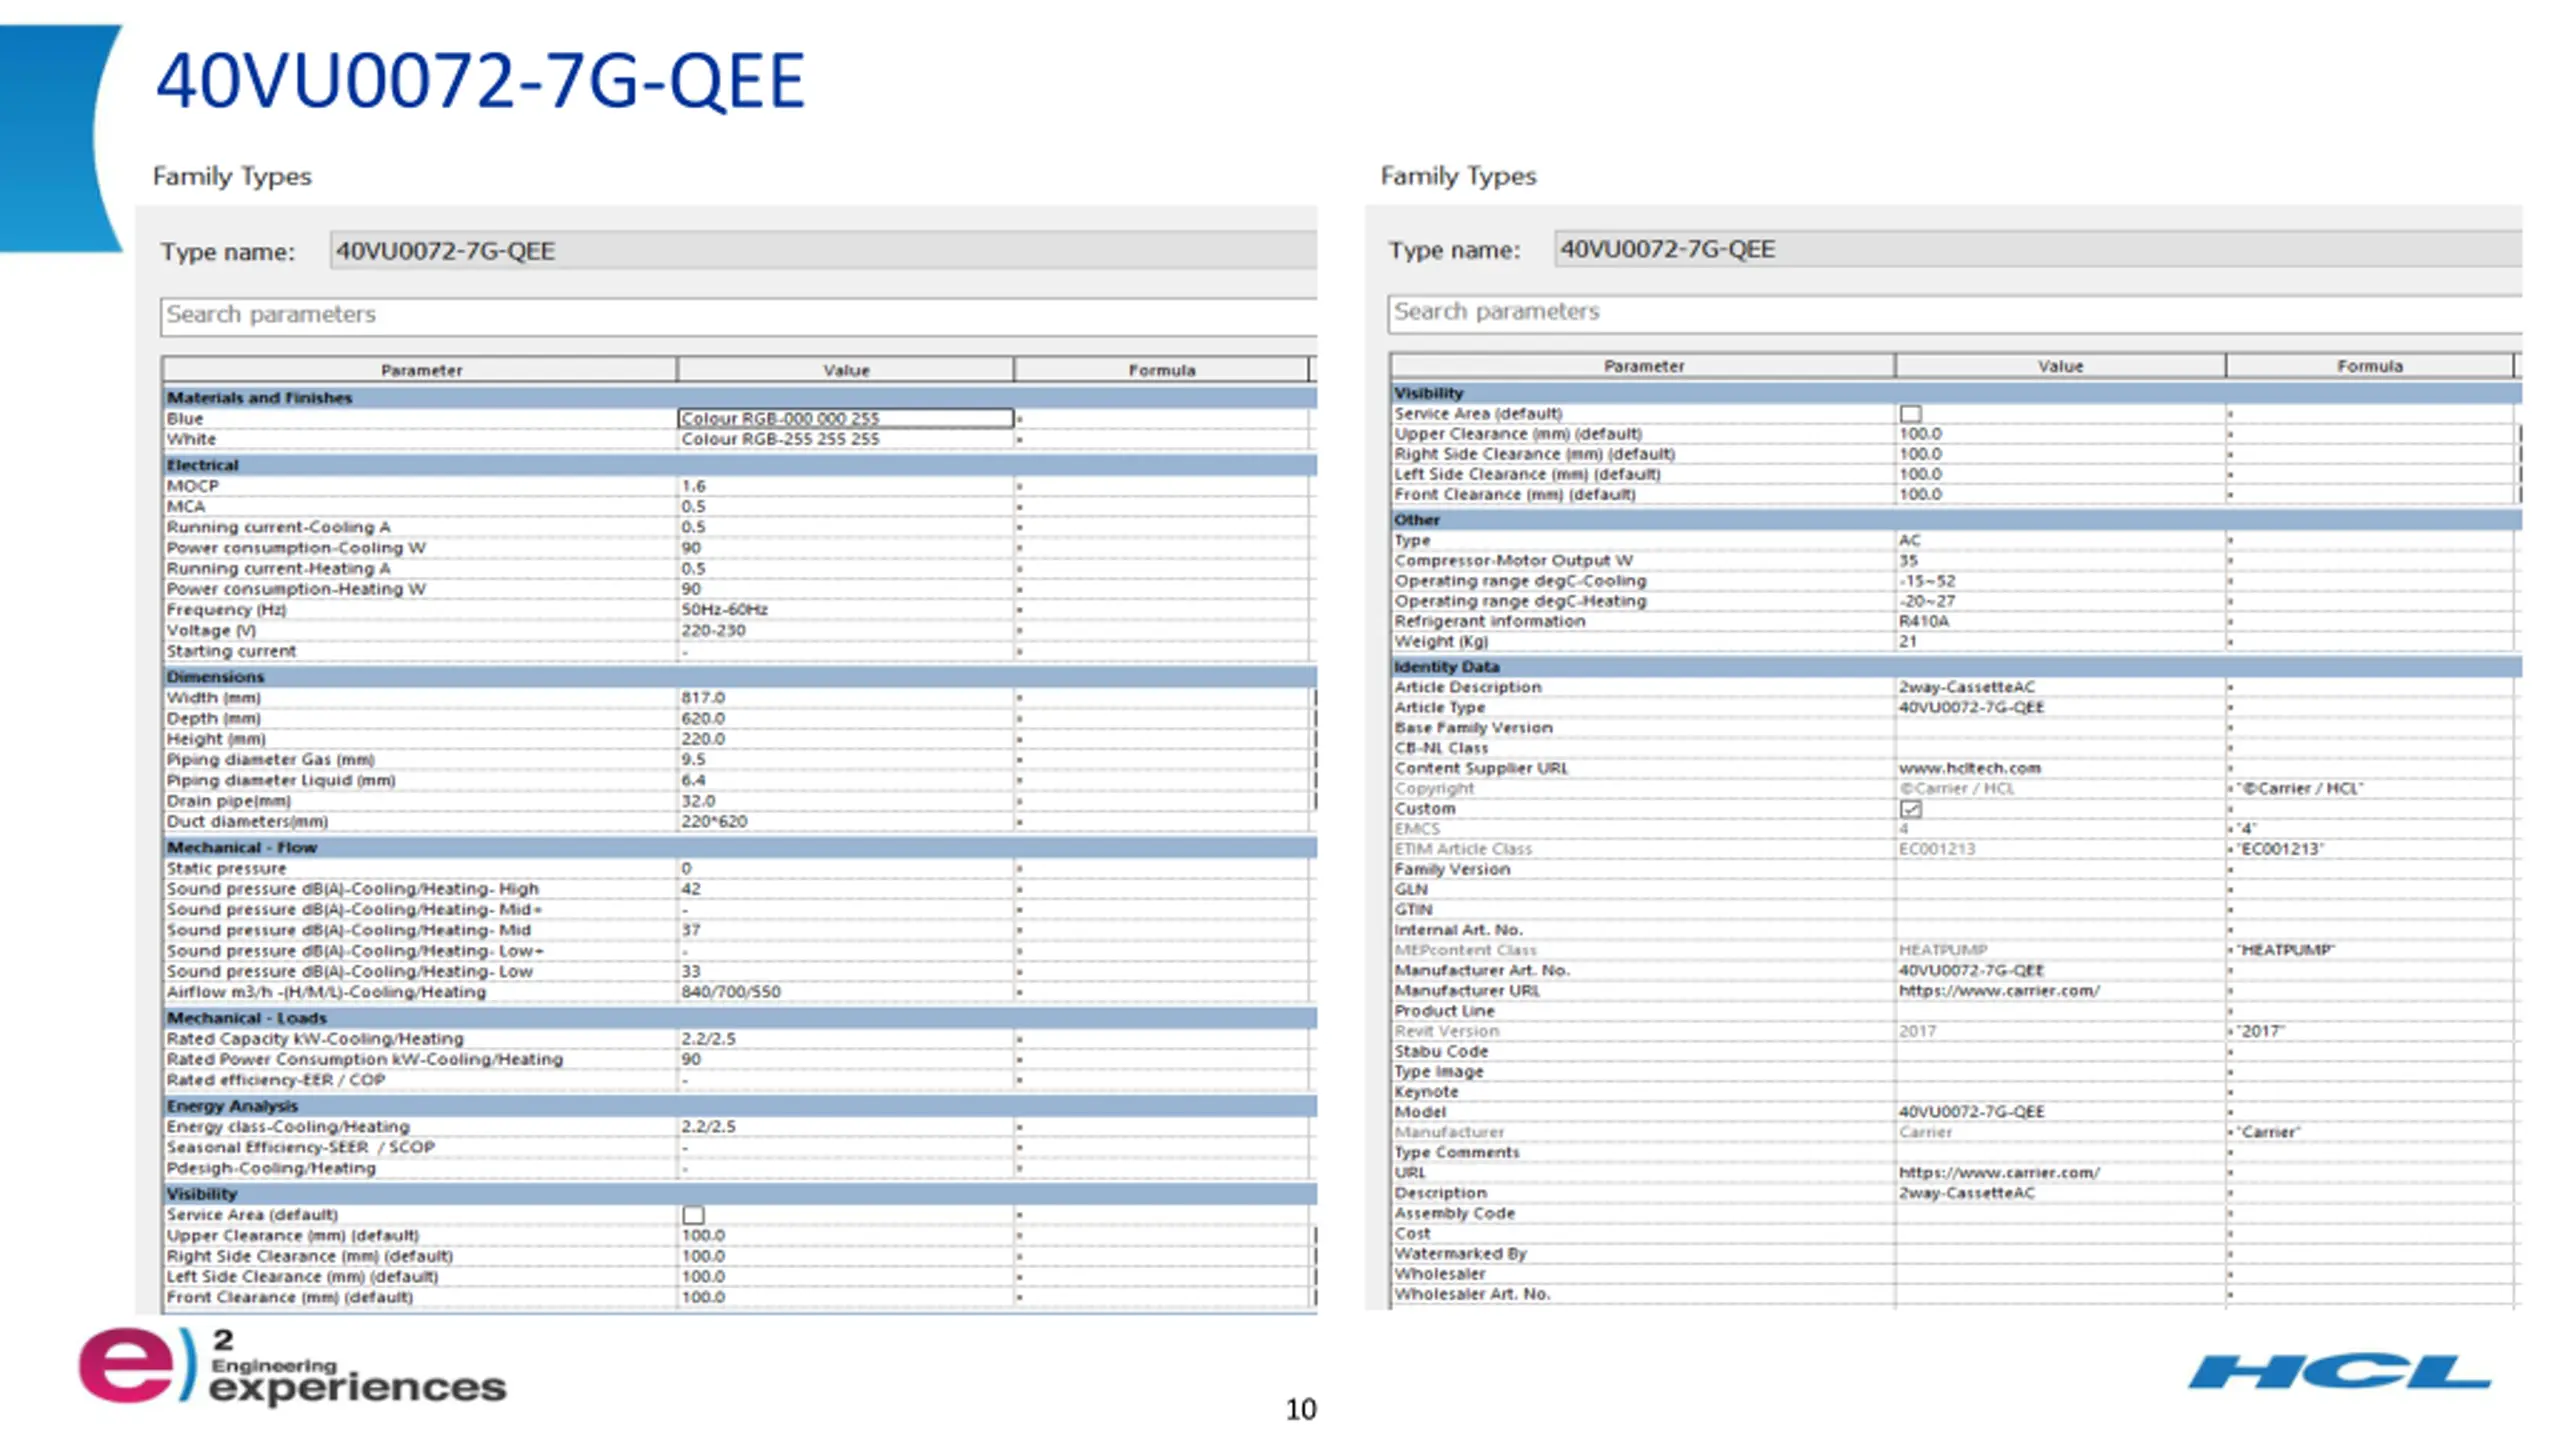Click the Formula column header in right table

(x=2369, y=366)
